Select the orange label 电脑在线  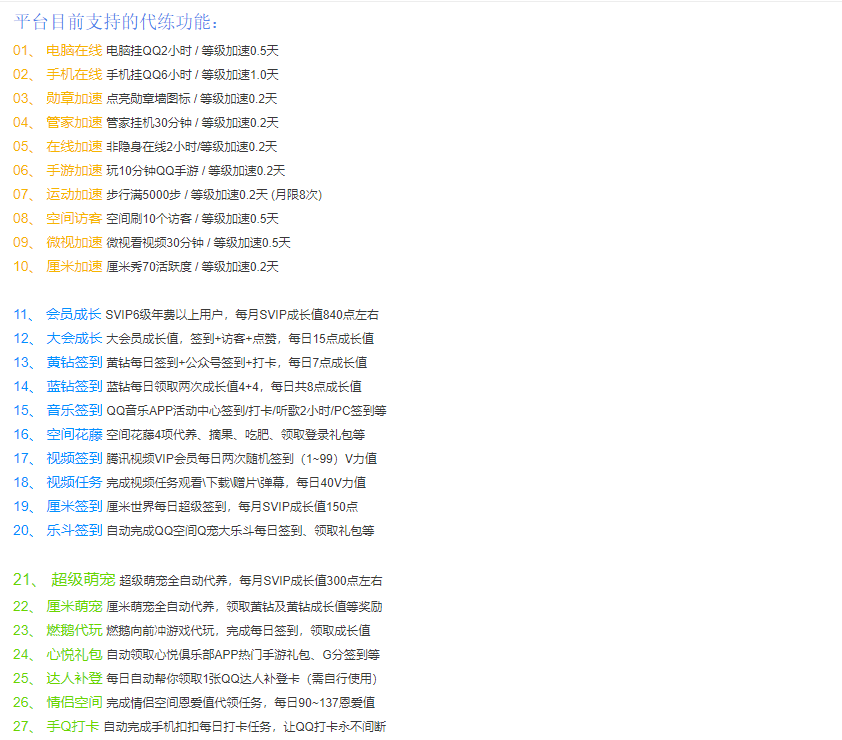click(x=74, y=50)
